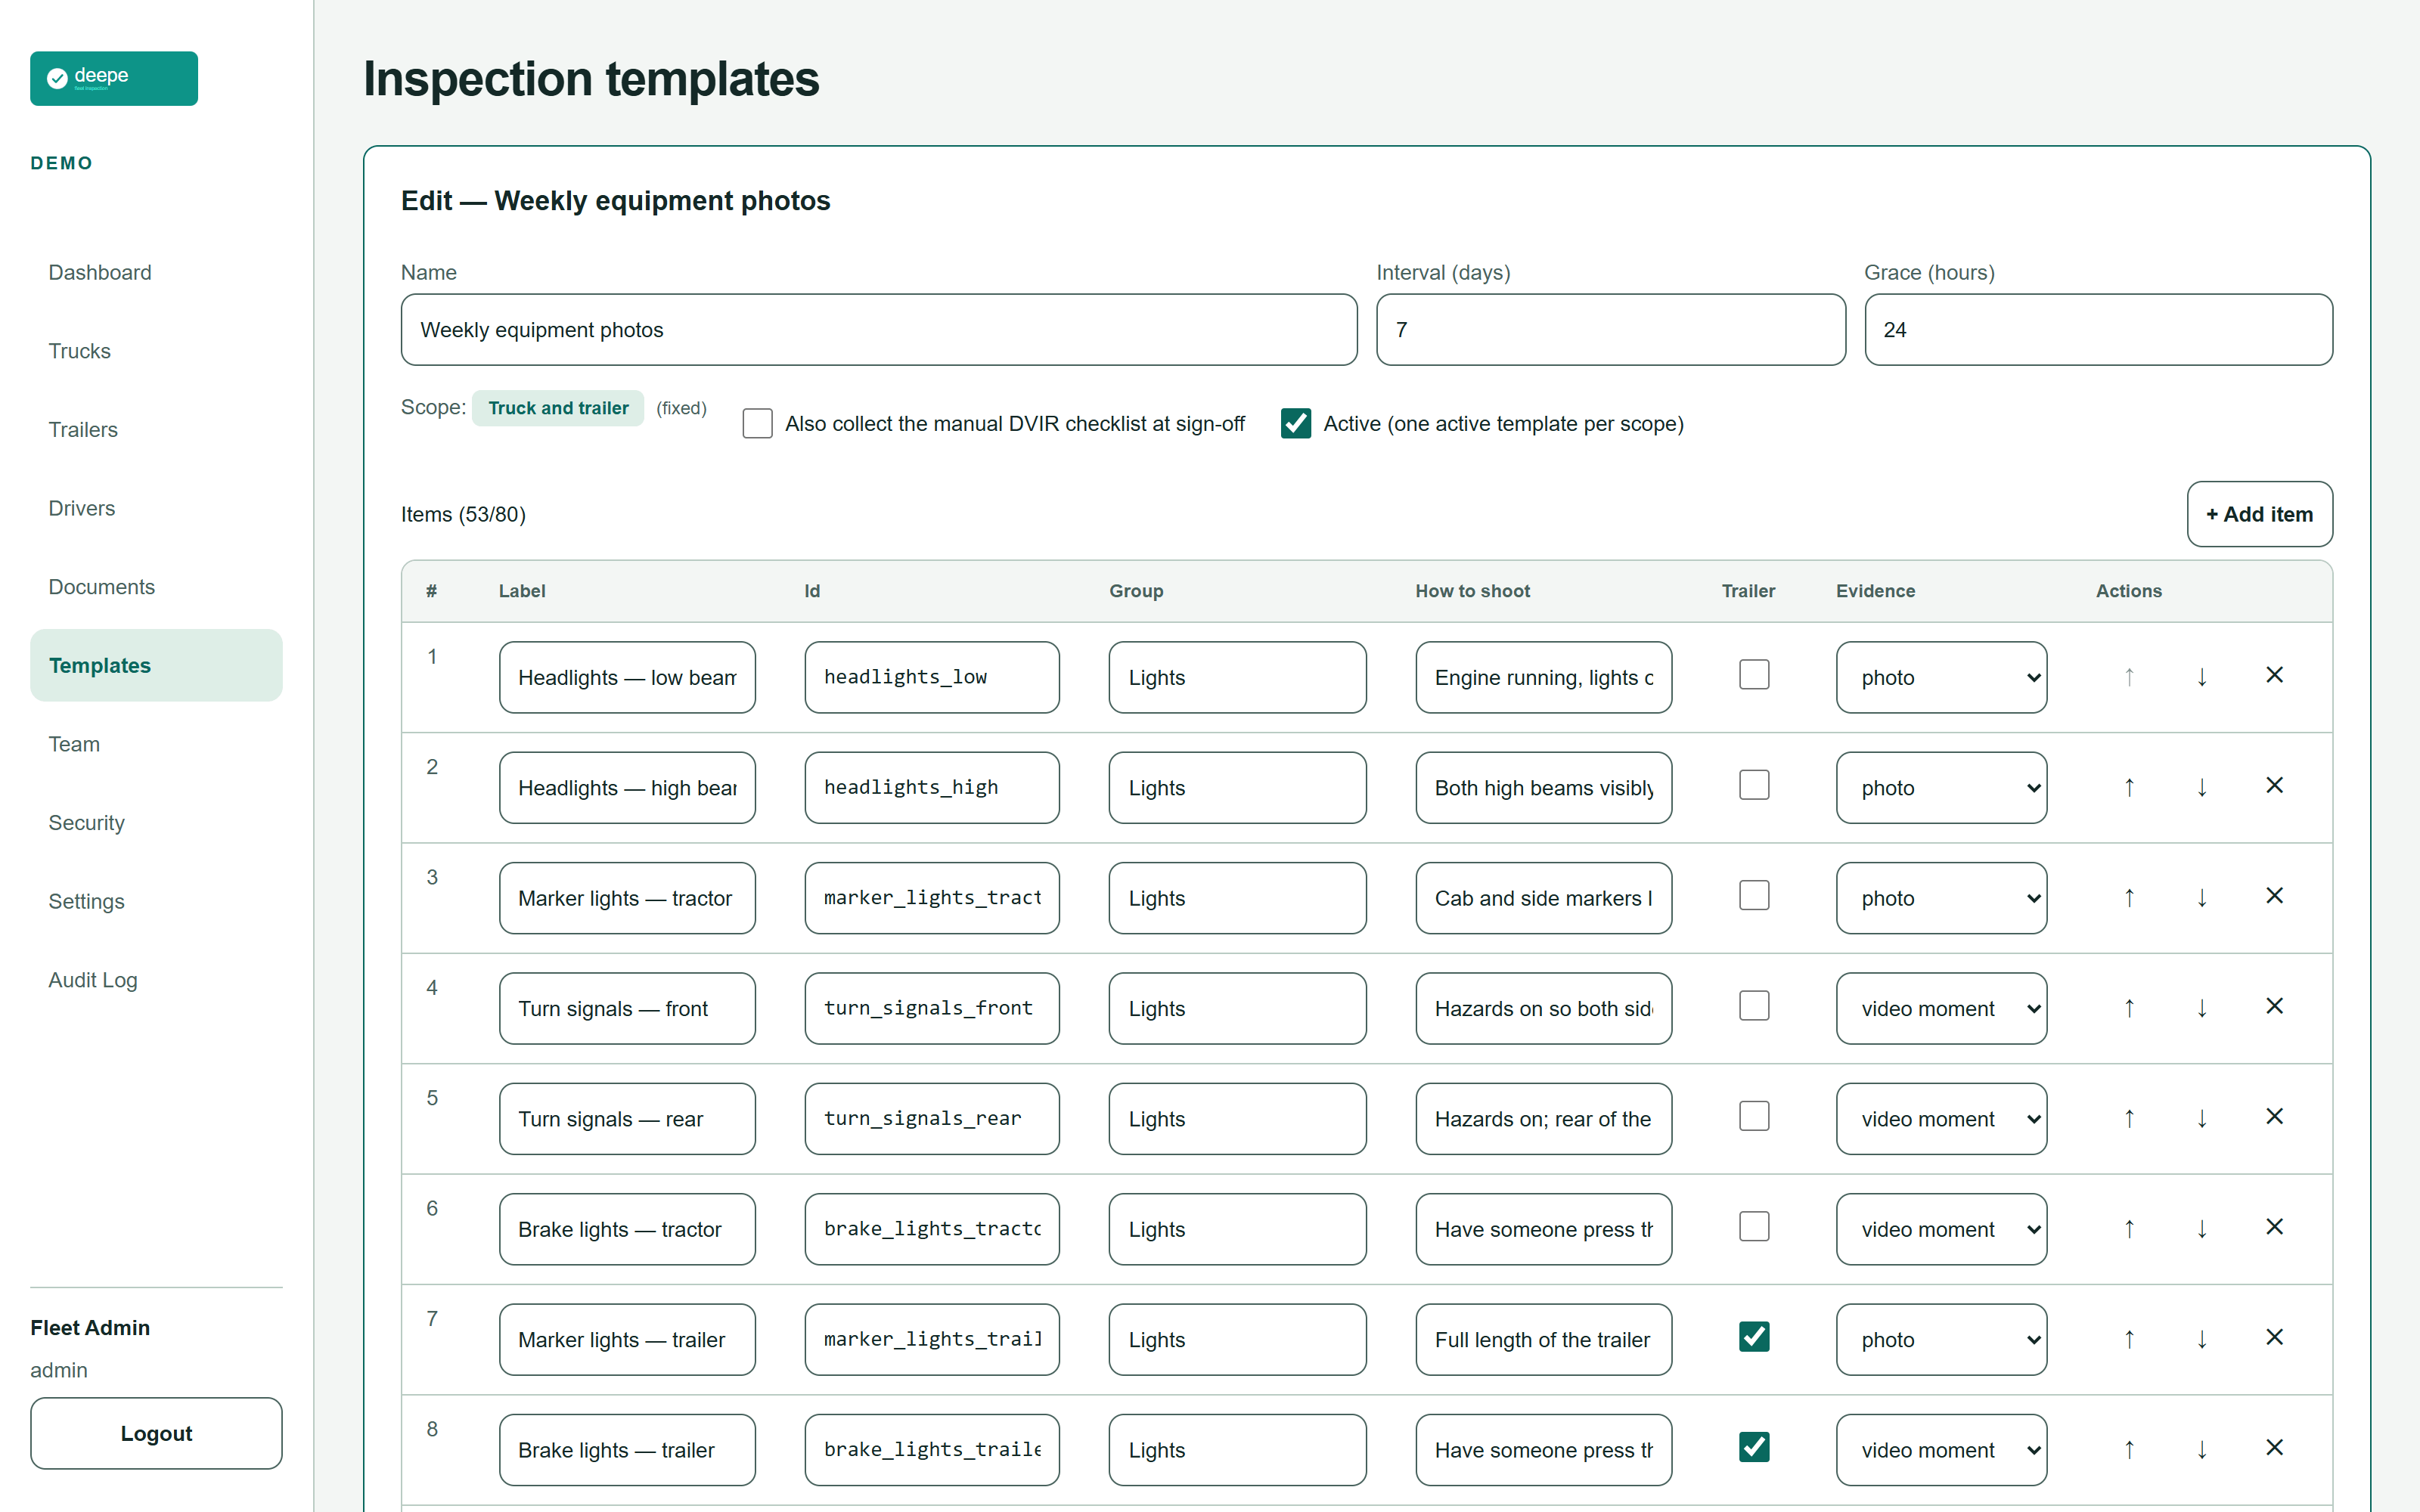Toggle Trailer checkbox for Headlights low beam

tap(1754, 675)
